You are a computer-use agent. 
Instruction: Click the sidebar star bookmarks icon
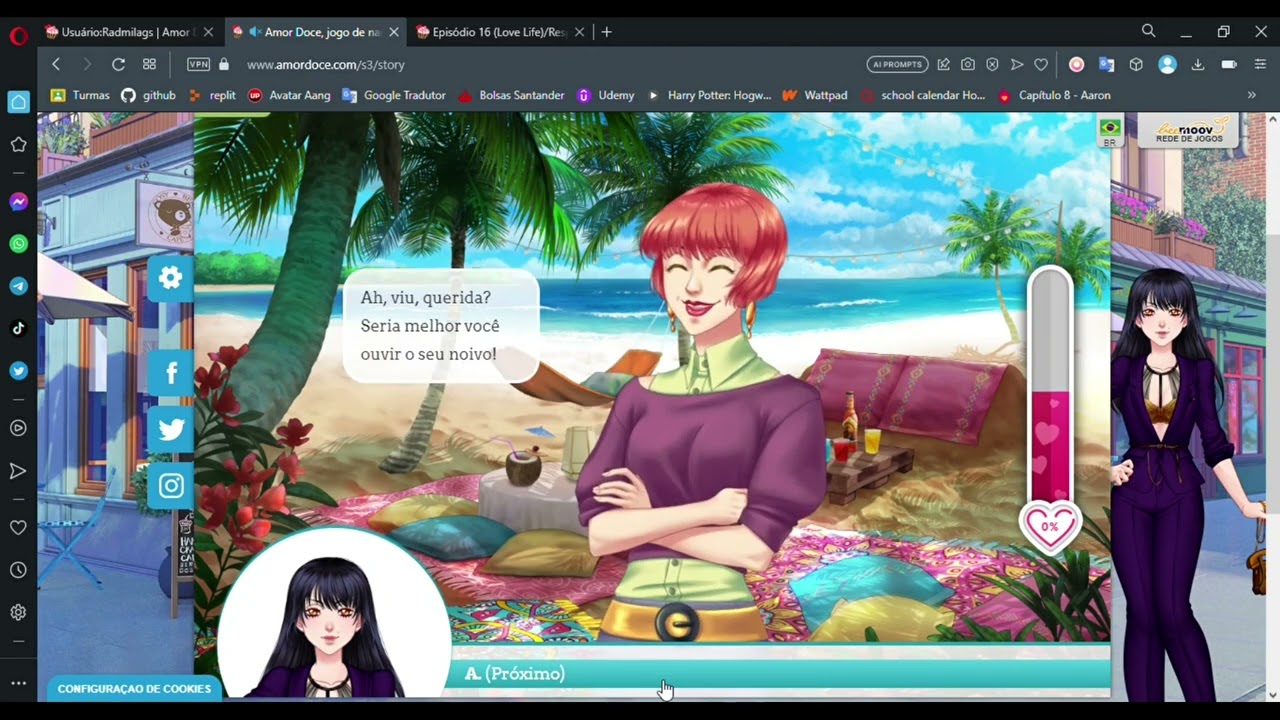coord(18,144)
